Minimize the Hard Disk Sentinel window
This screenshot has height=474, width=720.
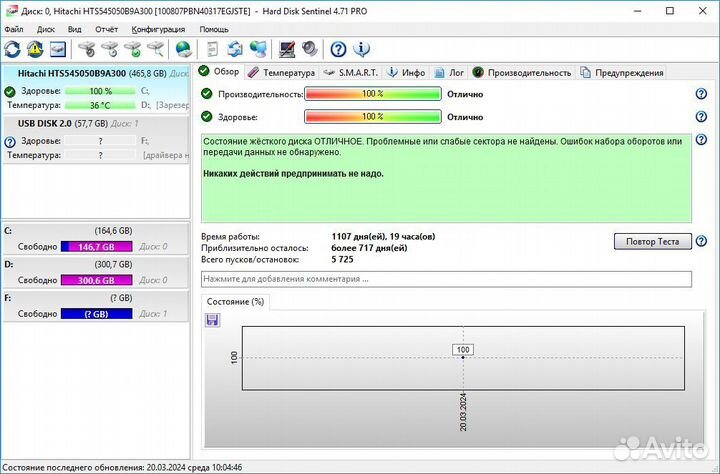(x=637, y=11)
